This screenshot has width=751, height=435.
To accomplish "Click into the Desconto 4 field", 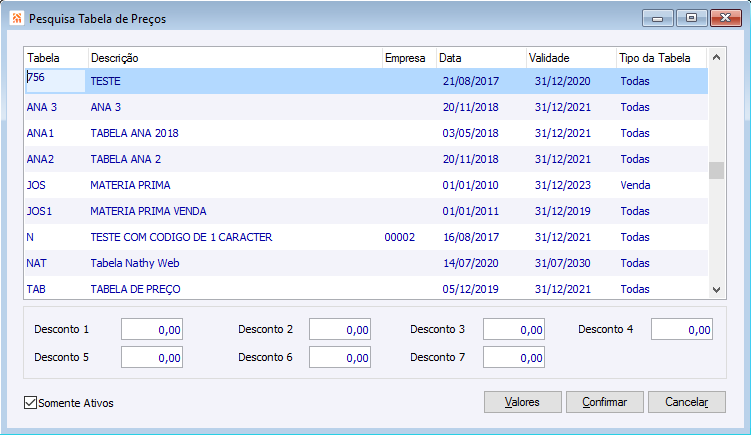I will click(x=682, y=330).
